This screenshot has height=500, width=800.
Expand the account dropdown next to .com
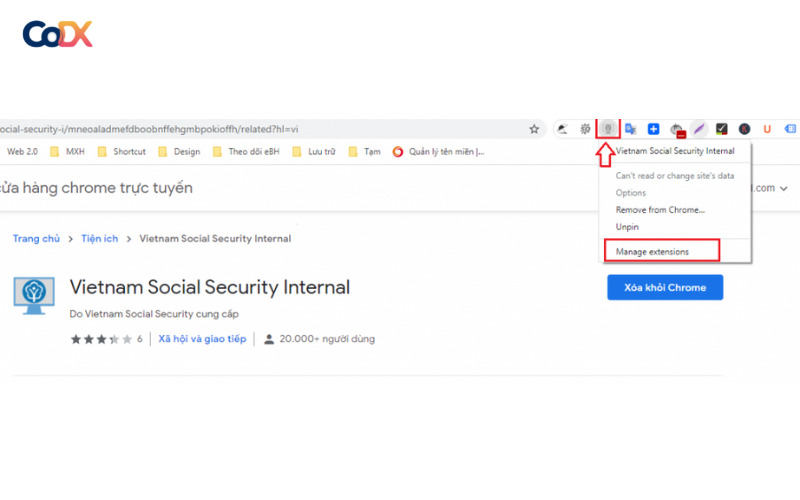click(784, 188)
